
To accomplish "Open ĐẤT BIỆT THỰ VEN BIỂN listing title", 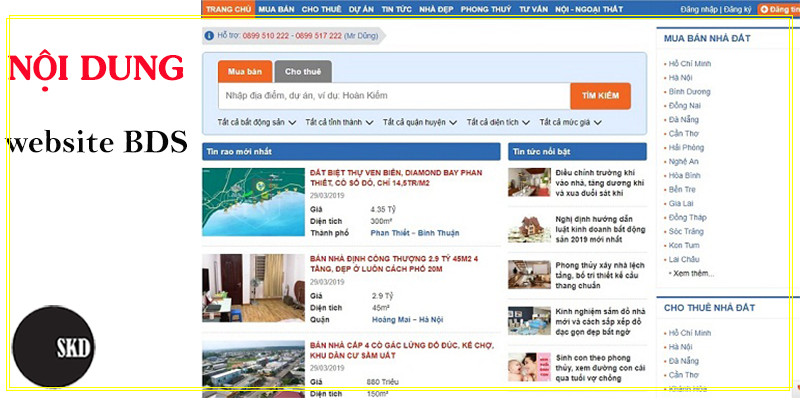I will tap(396, 178).
